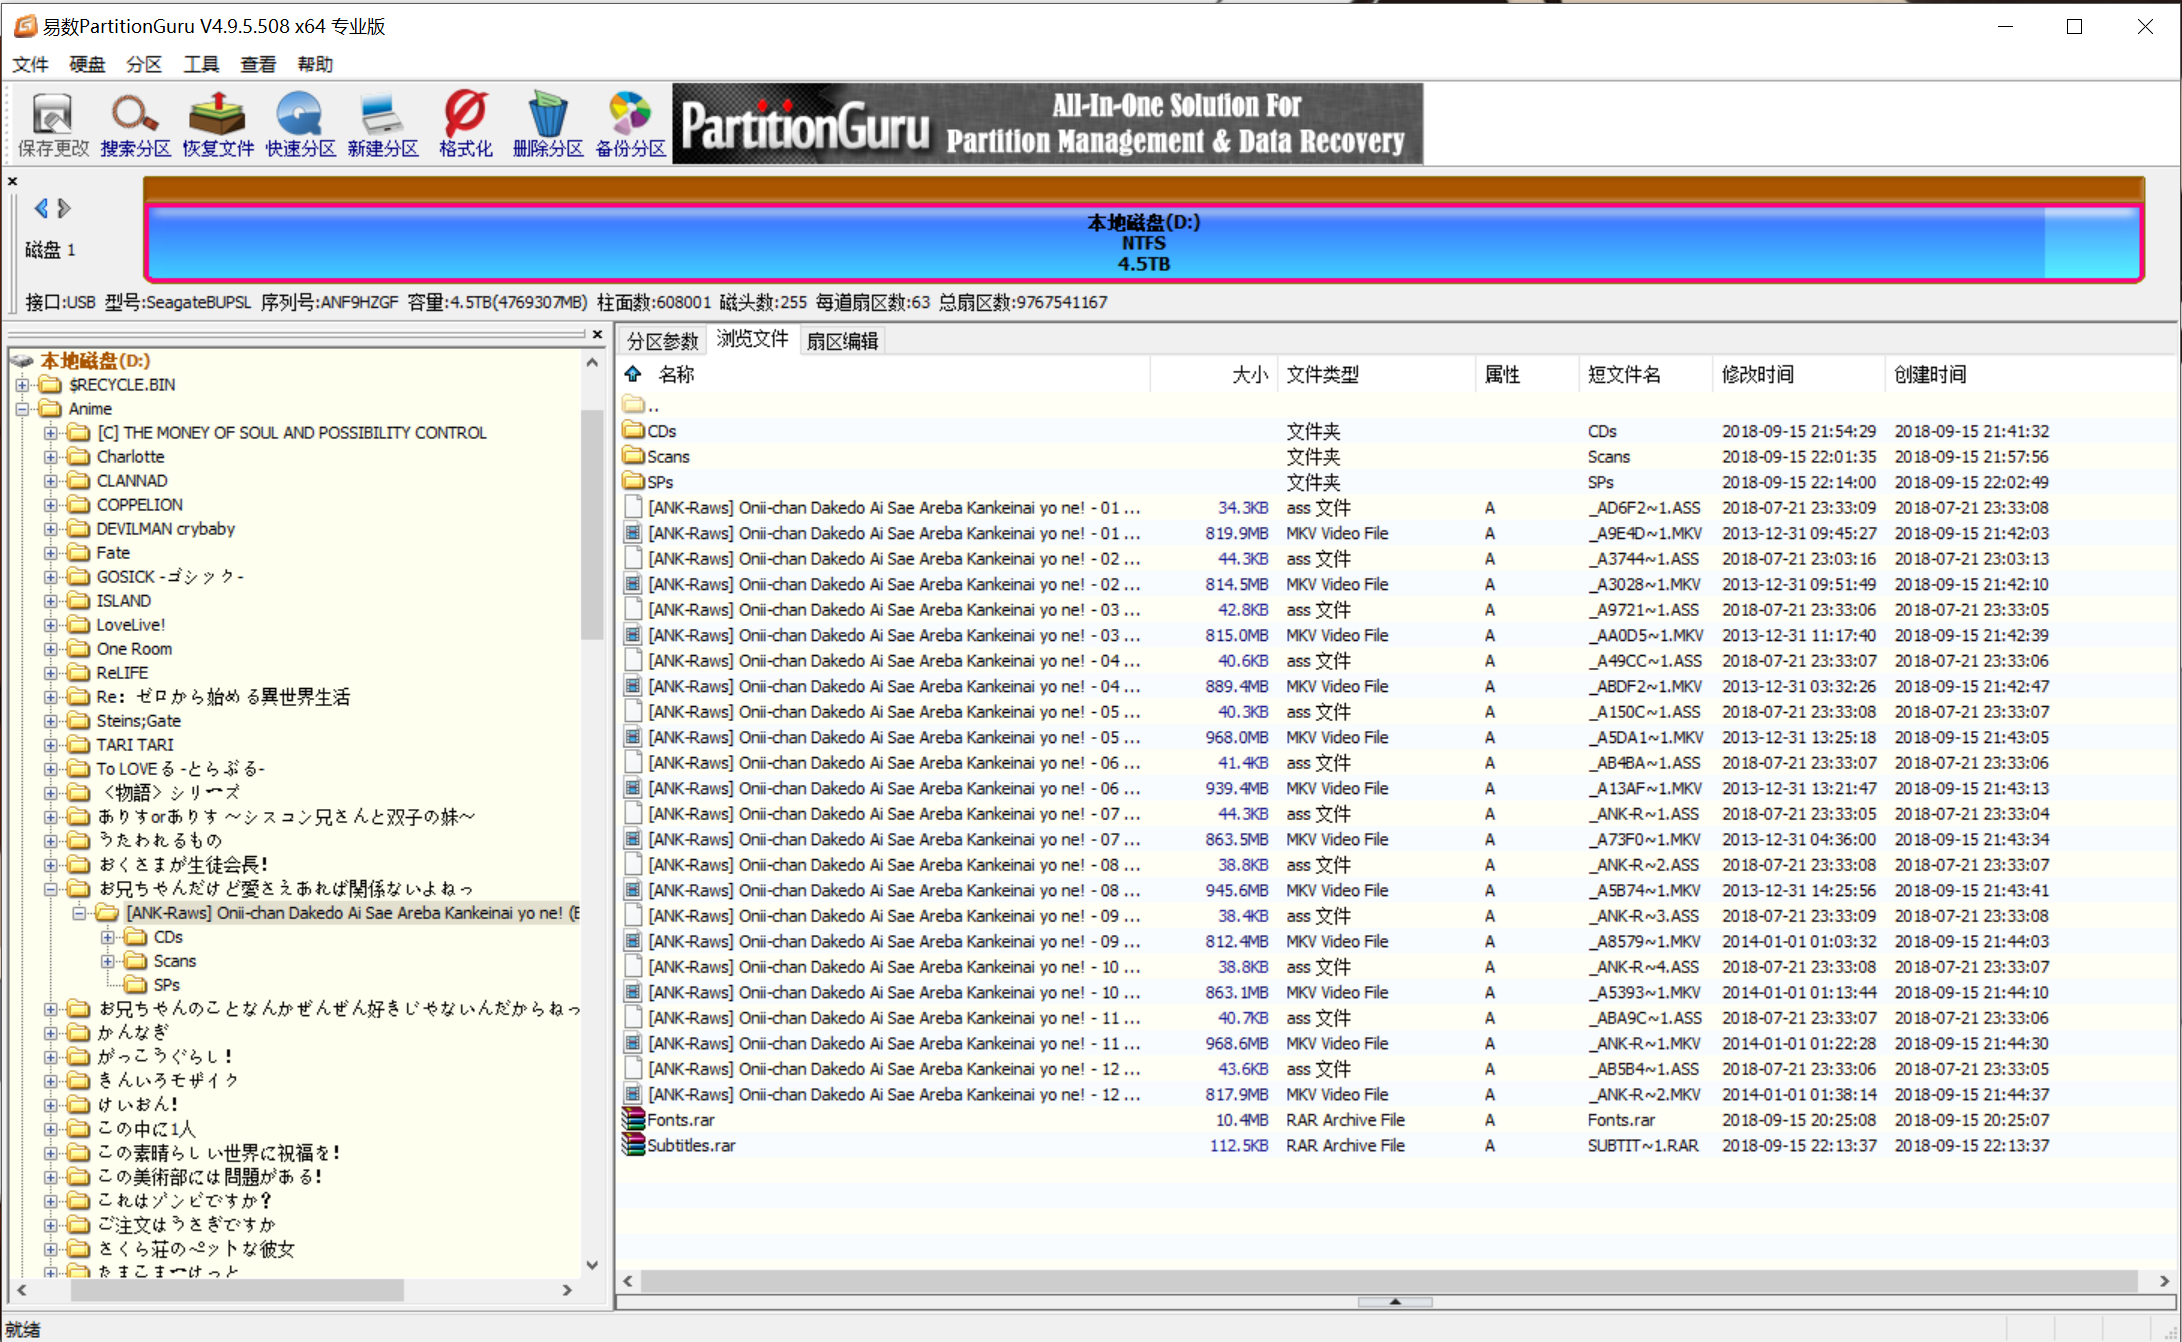Image resolution: width=2182 pixels, height=1342 pixels.
Task: Switch to the 扇区编辑 tab
Action: tap(843, 341)
